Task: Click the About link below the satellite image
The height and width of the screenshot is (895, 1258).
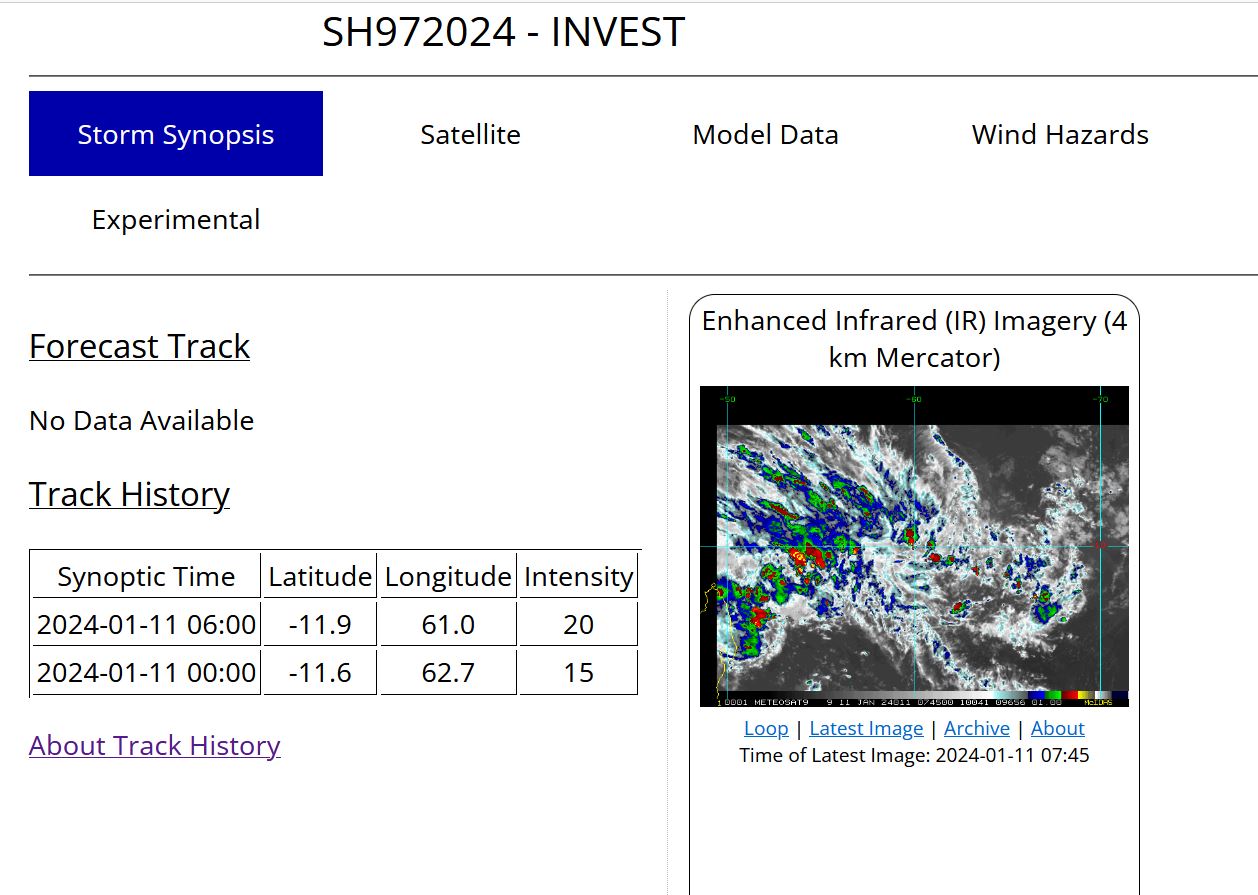Action: click(x=1057, y=728)
